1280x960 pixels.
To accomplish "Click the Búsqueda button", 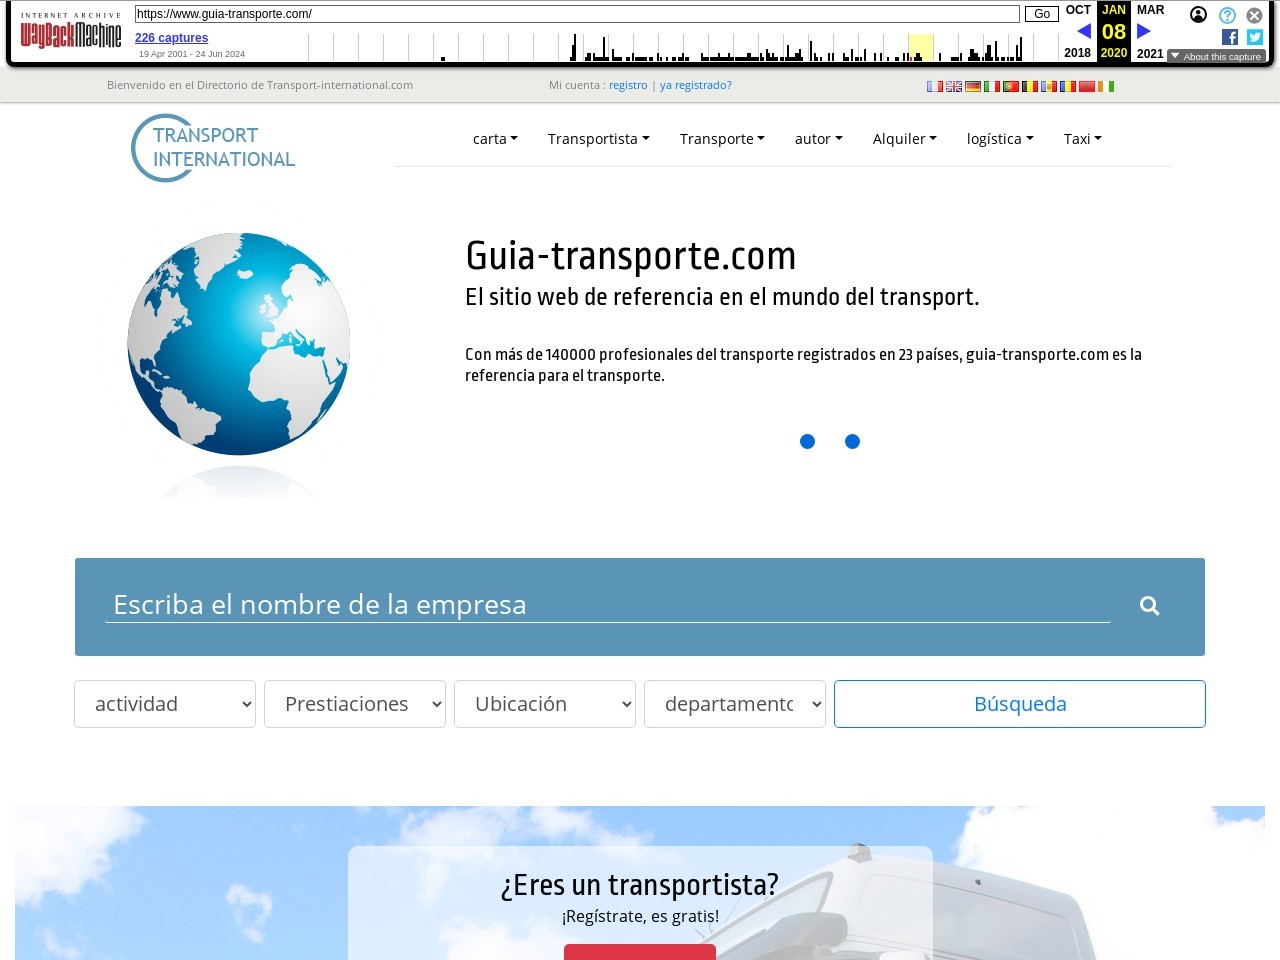I will click(x=1020, y=704).
